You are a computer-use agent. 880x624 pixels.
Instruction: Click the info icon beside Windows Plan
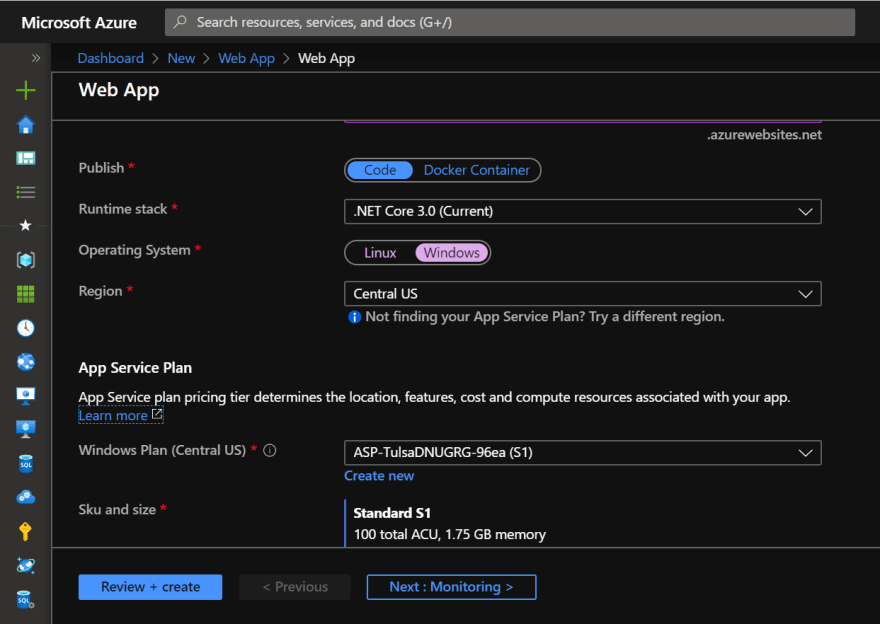coord(270,450)
